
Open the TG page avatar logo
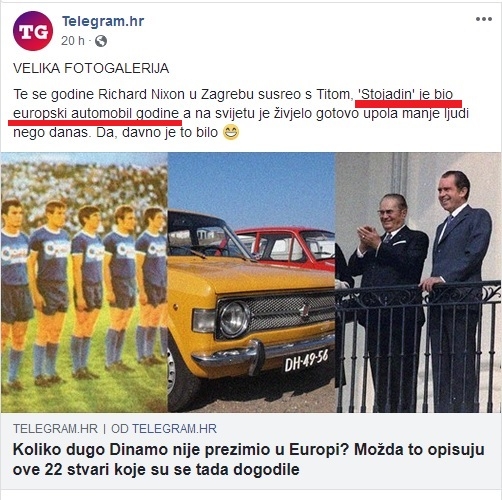[33, 31]
